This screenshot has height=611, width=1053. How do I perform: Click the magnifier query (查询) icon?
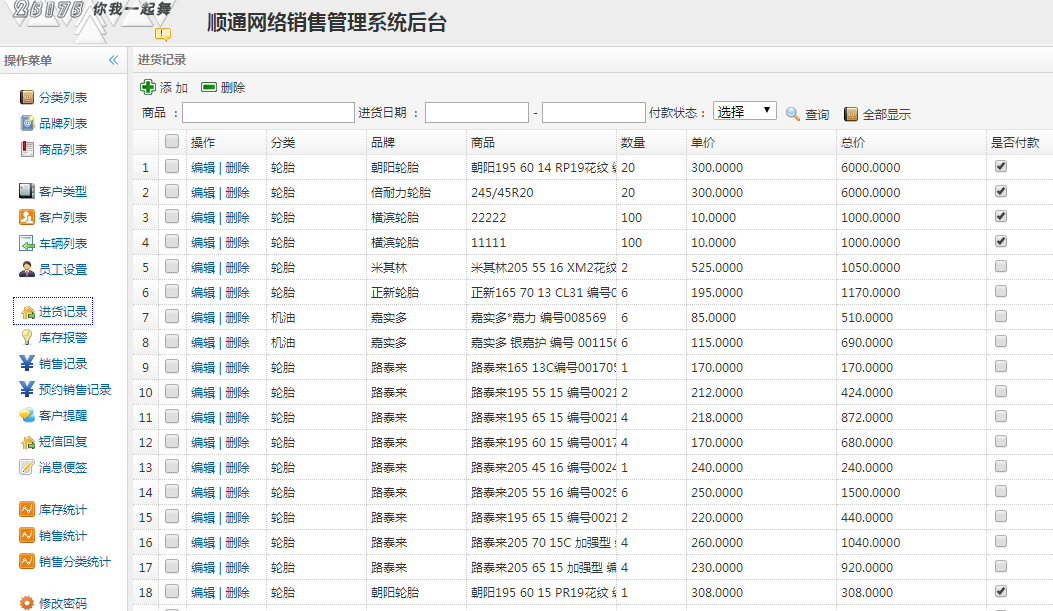tap(793, 114)
